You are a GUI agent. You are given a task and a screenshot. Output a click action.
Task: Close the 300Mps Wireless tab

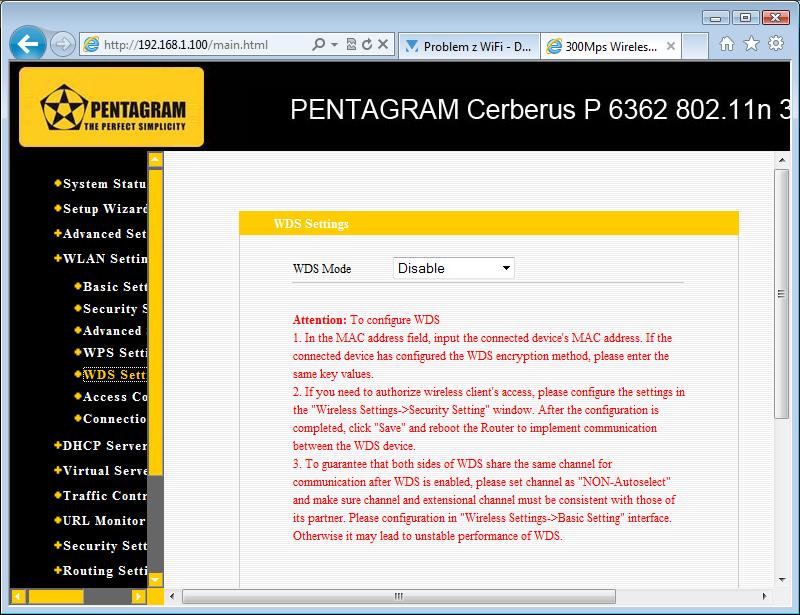(671, 46)
